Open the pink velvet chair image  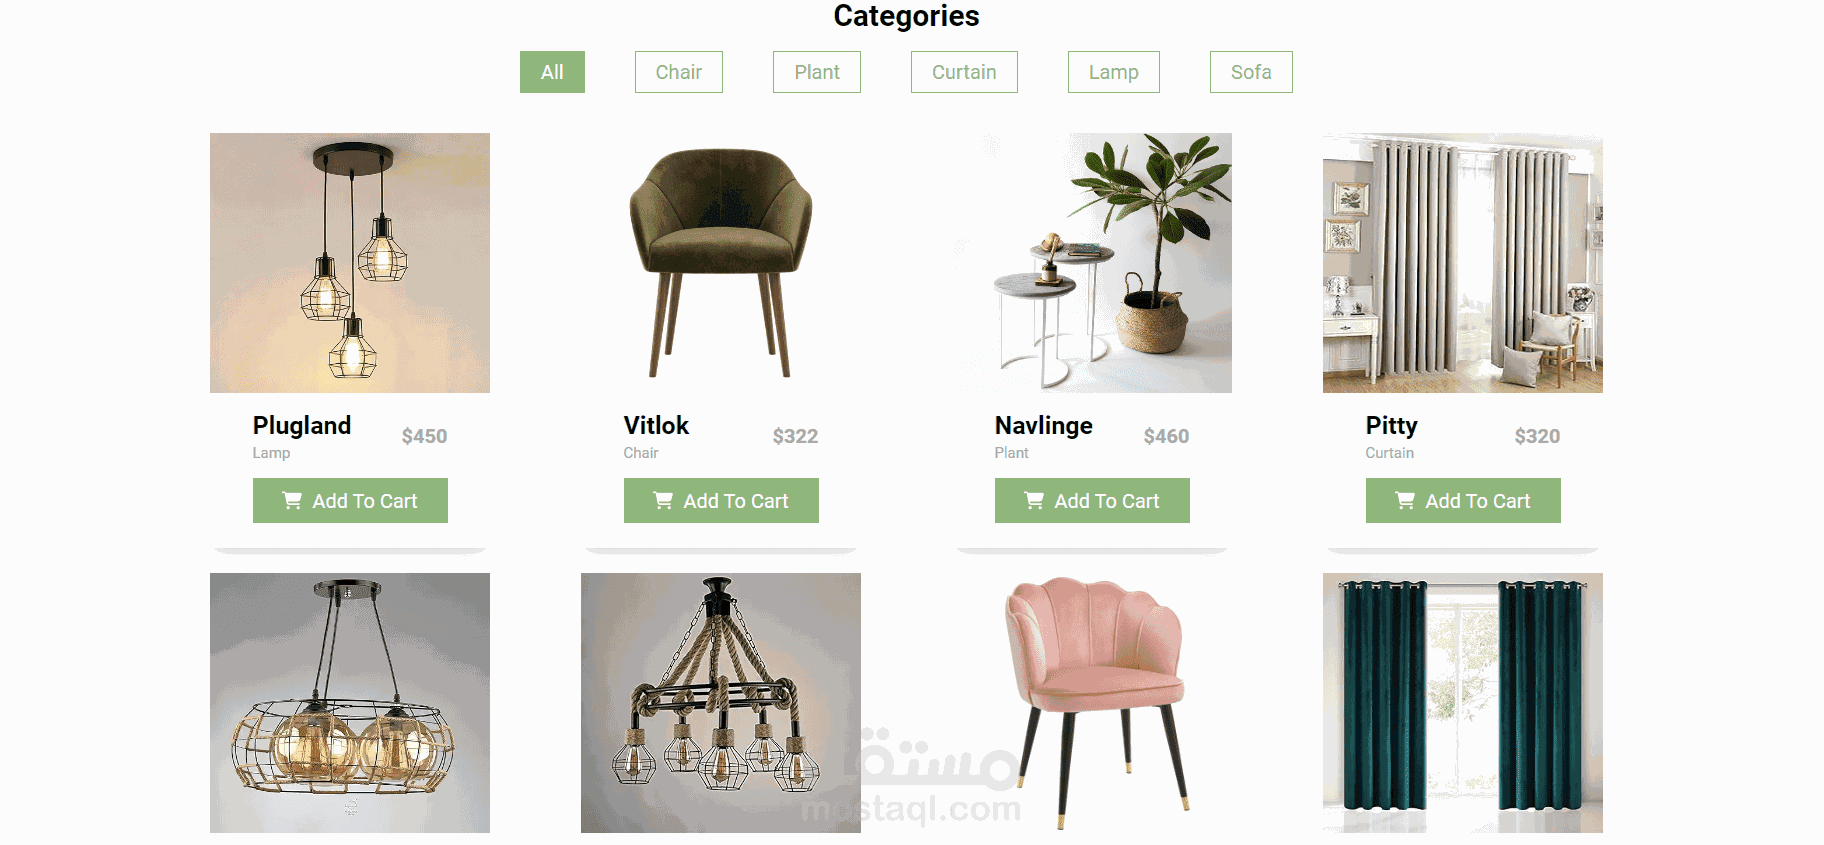click(1092, 703)
